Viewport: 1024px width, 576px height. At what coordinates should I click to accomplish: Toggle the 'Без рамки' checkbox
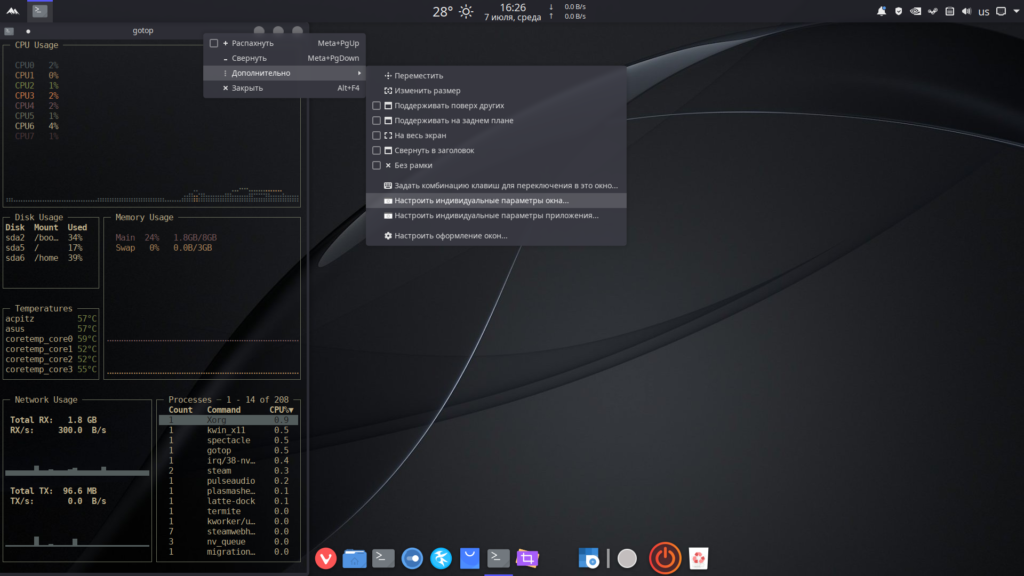click(377, 166)
